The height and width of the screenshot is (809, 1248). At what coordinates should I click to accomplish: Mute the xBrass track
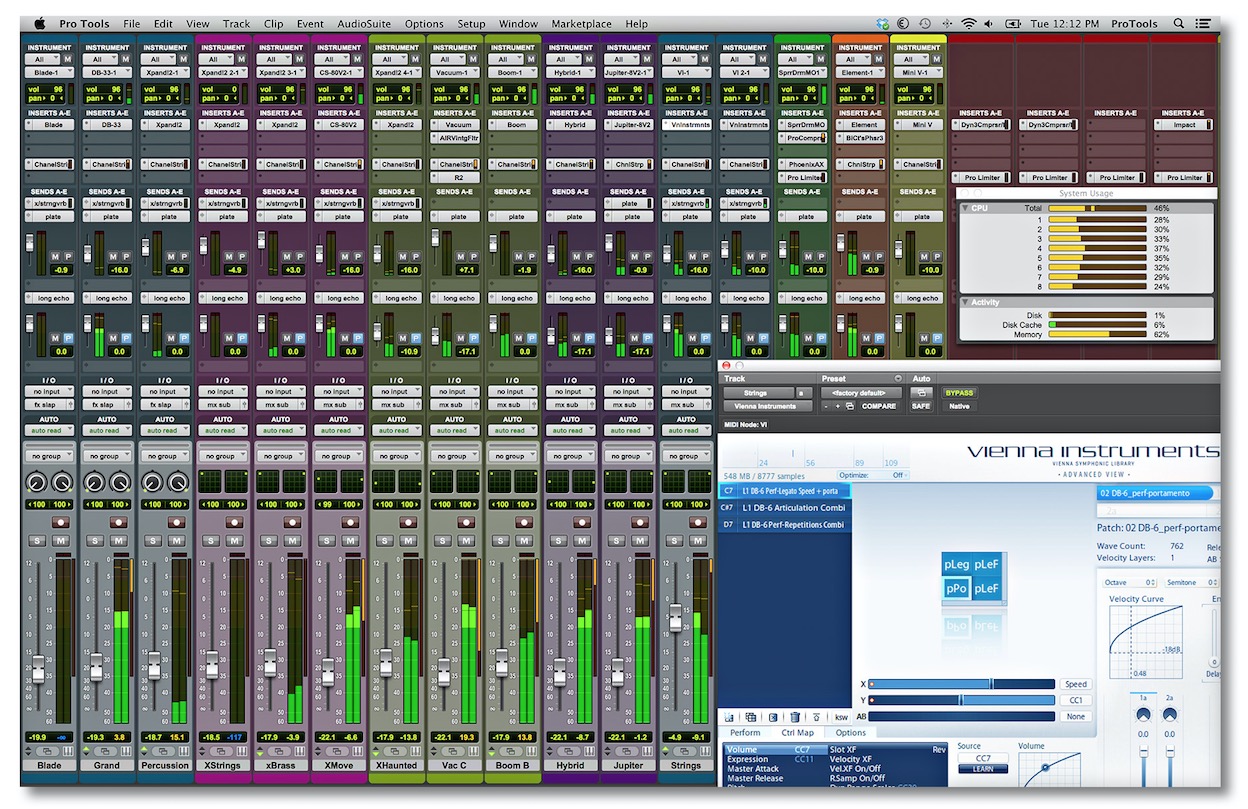[x=291, y=541]
